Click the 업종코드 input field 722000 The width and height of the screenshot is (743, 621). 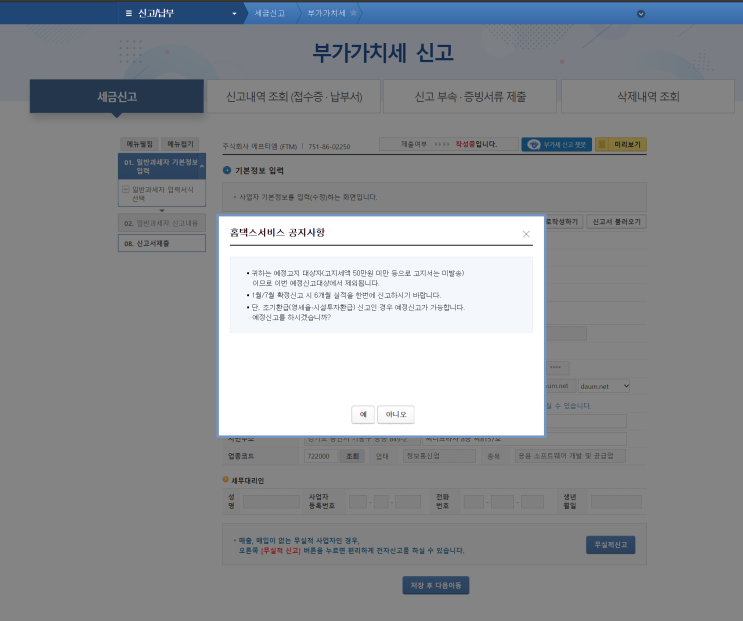tap(321, 456)
